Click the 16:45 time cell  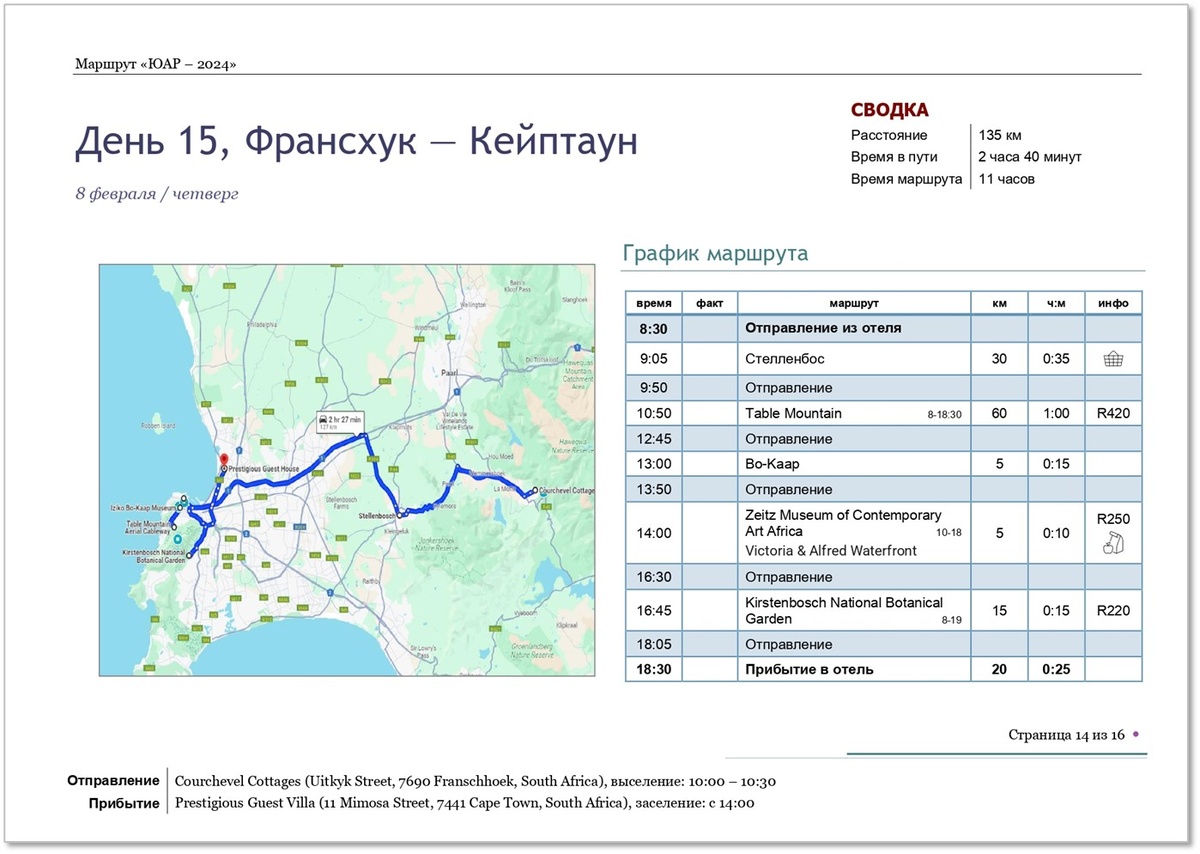pos(654,610)
